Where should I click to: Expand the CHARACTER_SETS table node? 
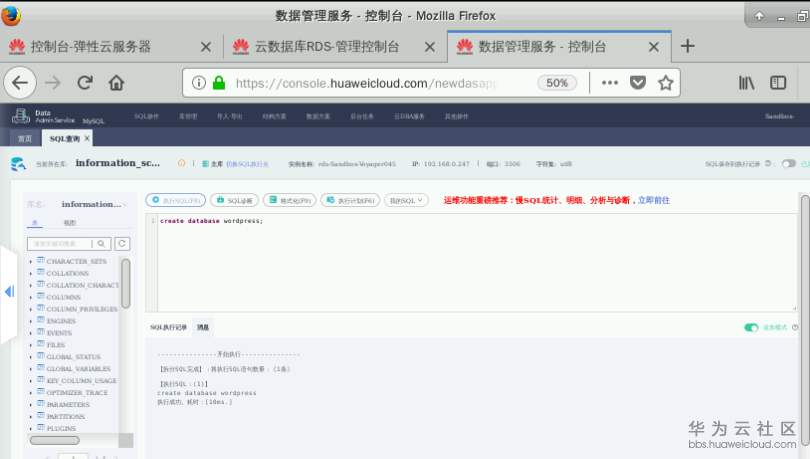click(31, 261)
